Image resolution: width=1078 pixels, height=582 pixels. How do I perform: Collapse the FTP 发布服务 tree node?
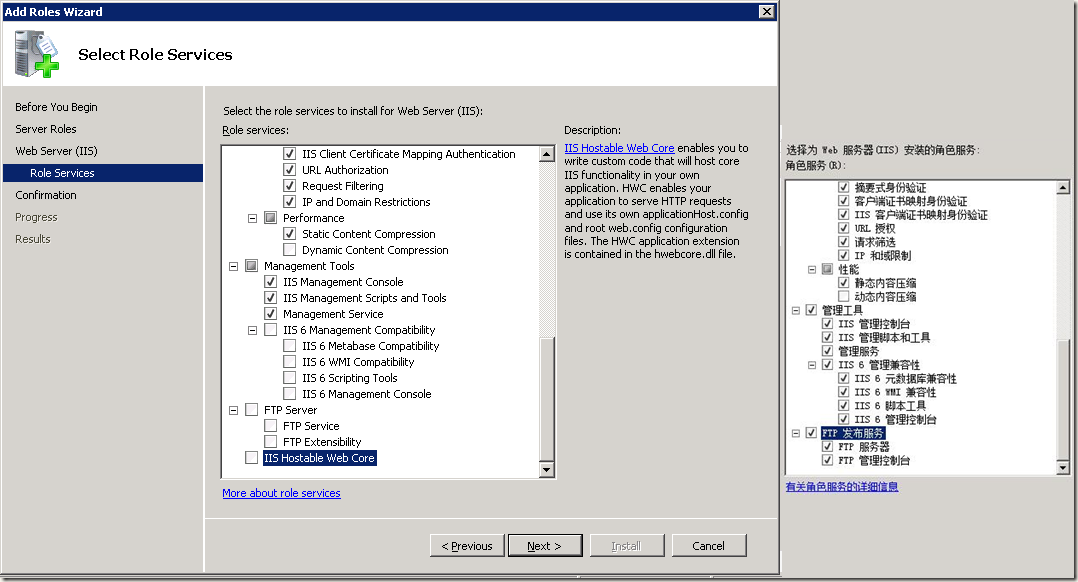click(x=795, y=433)
